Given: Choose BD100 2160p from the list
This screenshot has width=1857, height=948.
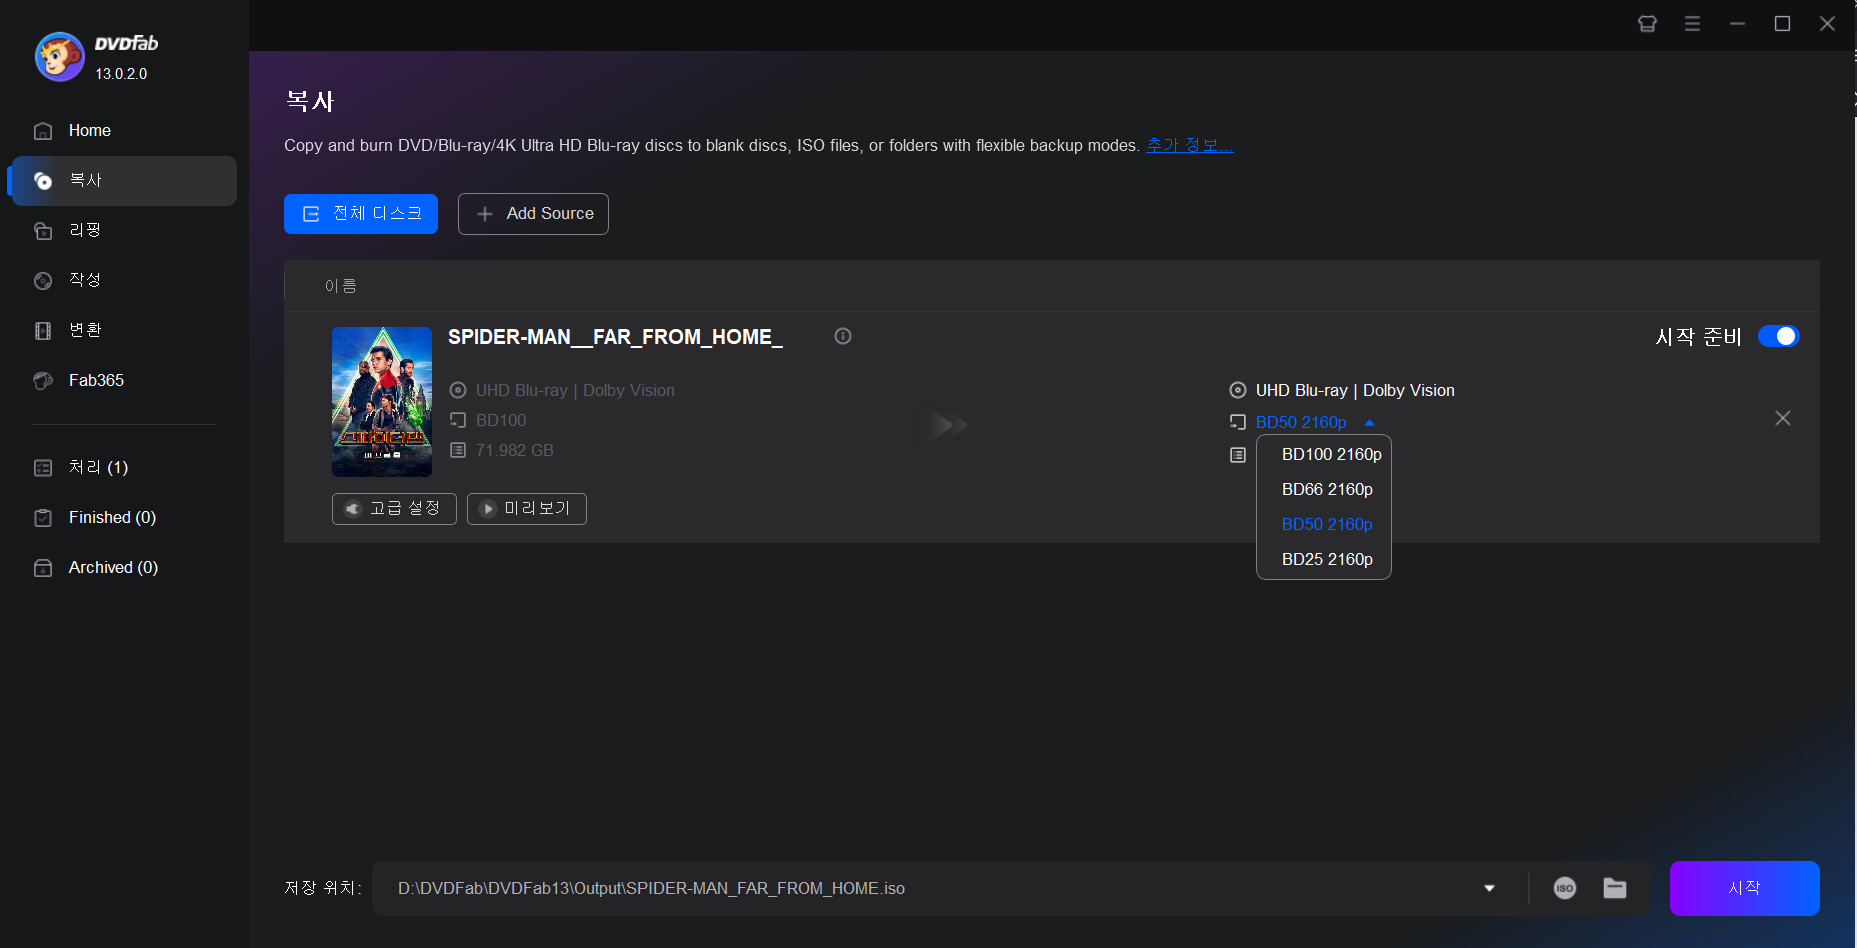Looking at the screenshot, I should pyautogui.click(x=1324, y=454).
